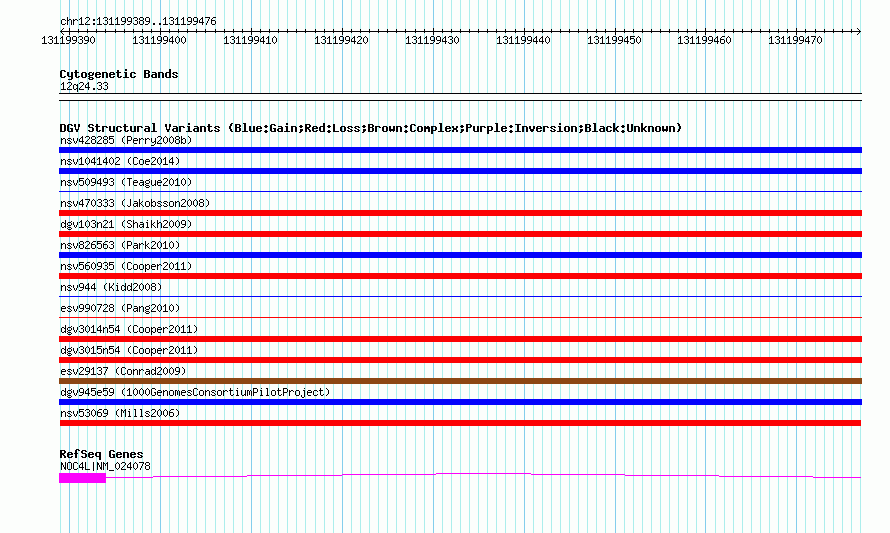Select the red bar for dgv103n21
Image resolution: width=890 pixels, height=533 pixels.
460,234
